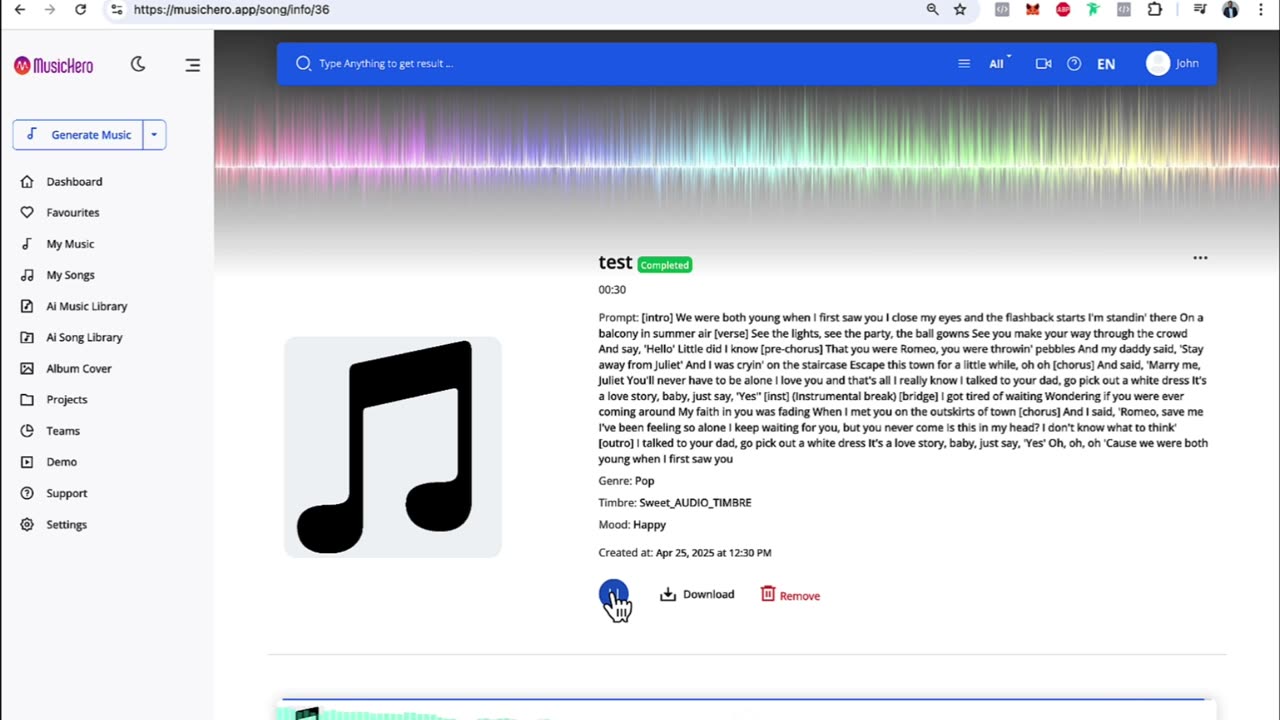The width and height of the screenshot is (1280, 720).
Task: Go back to the previous browser page
Action: (19, 9)
